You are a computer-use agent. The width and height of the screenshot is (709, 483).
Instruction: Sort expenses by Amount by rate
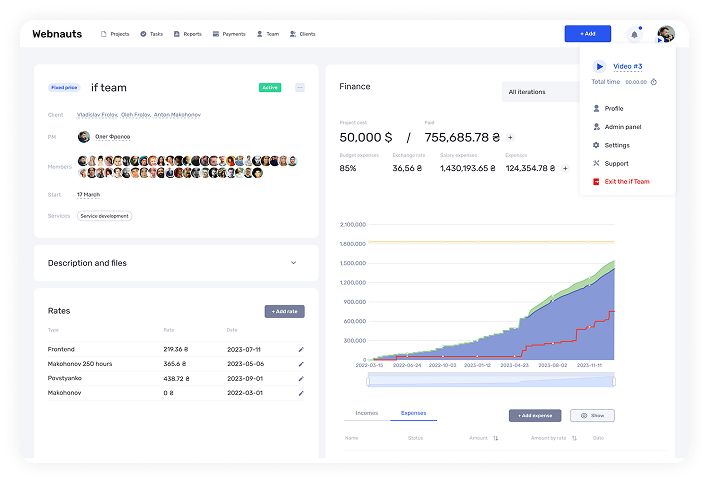[x=574, y=438]
